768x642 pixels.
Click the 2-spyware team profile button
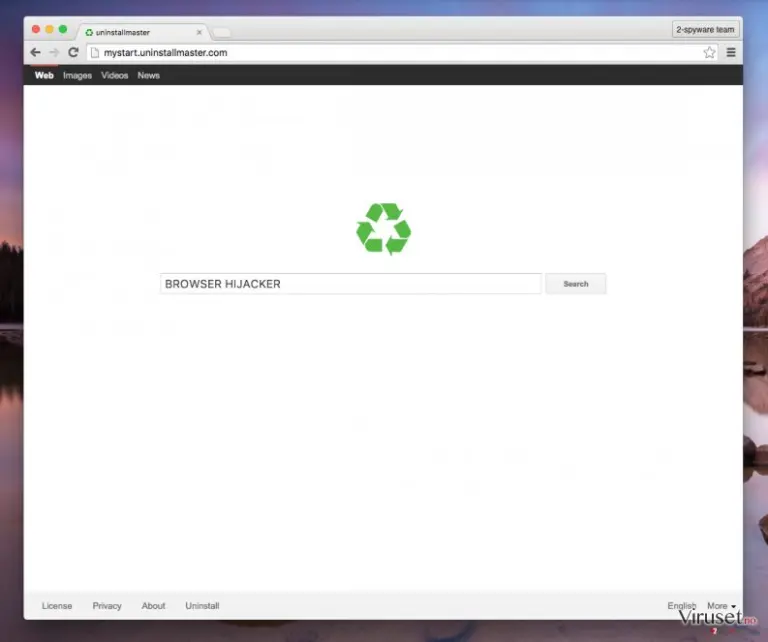click(705, 29)
